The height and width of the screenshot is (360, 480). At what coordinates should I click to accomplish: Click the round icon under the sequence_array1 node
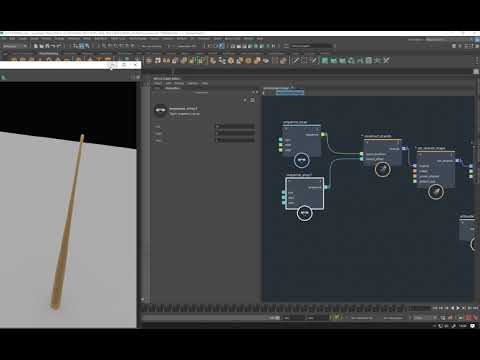tap(304, 213)
